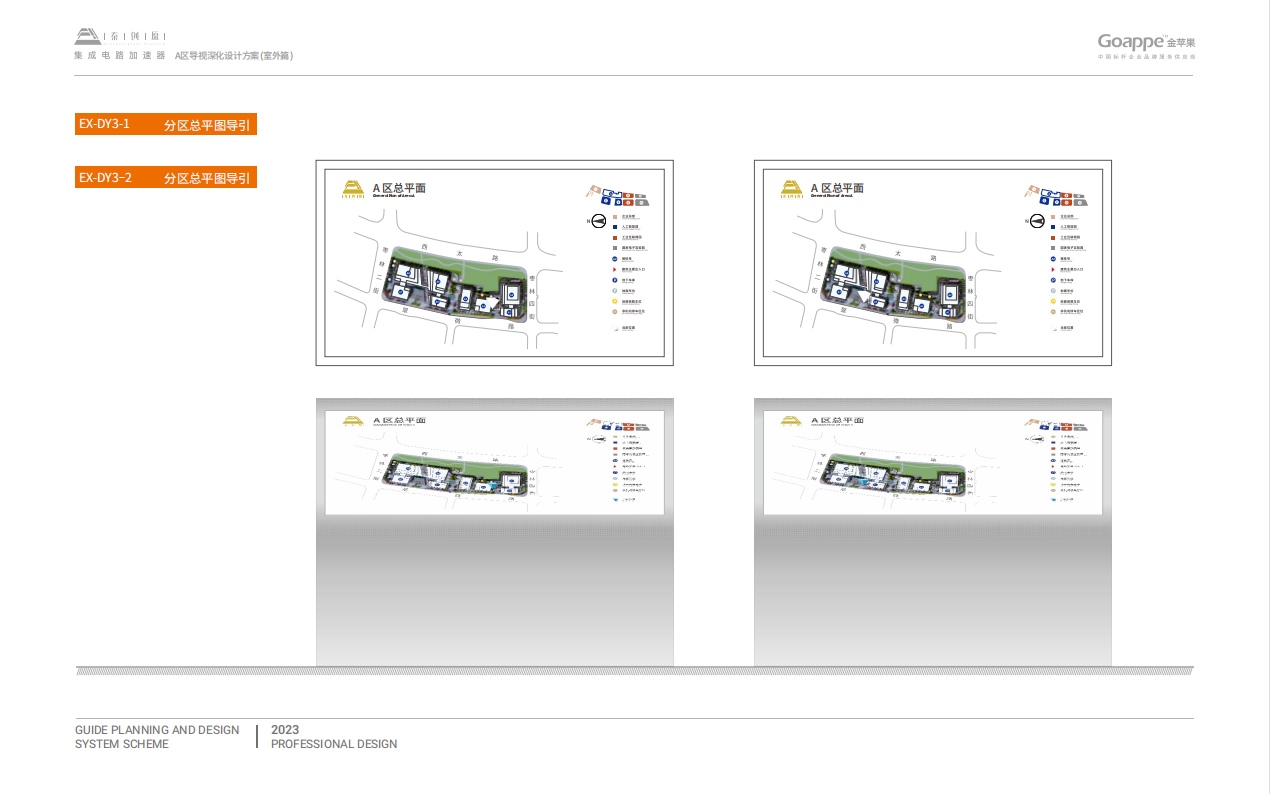Open the bottom-right signage mockup image

pyautogui.click(x=932, y=531)
